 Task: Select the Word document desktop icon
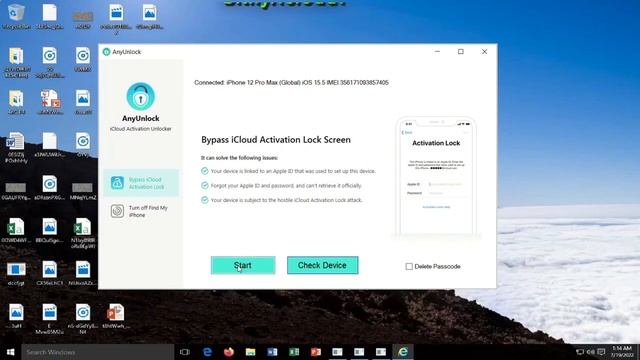(x=16, y=148)
